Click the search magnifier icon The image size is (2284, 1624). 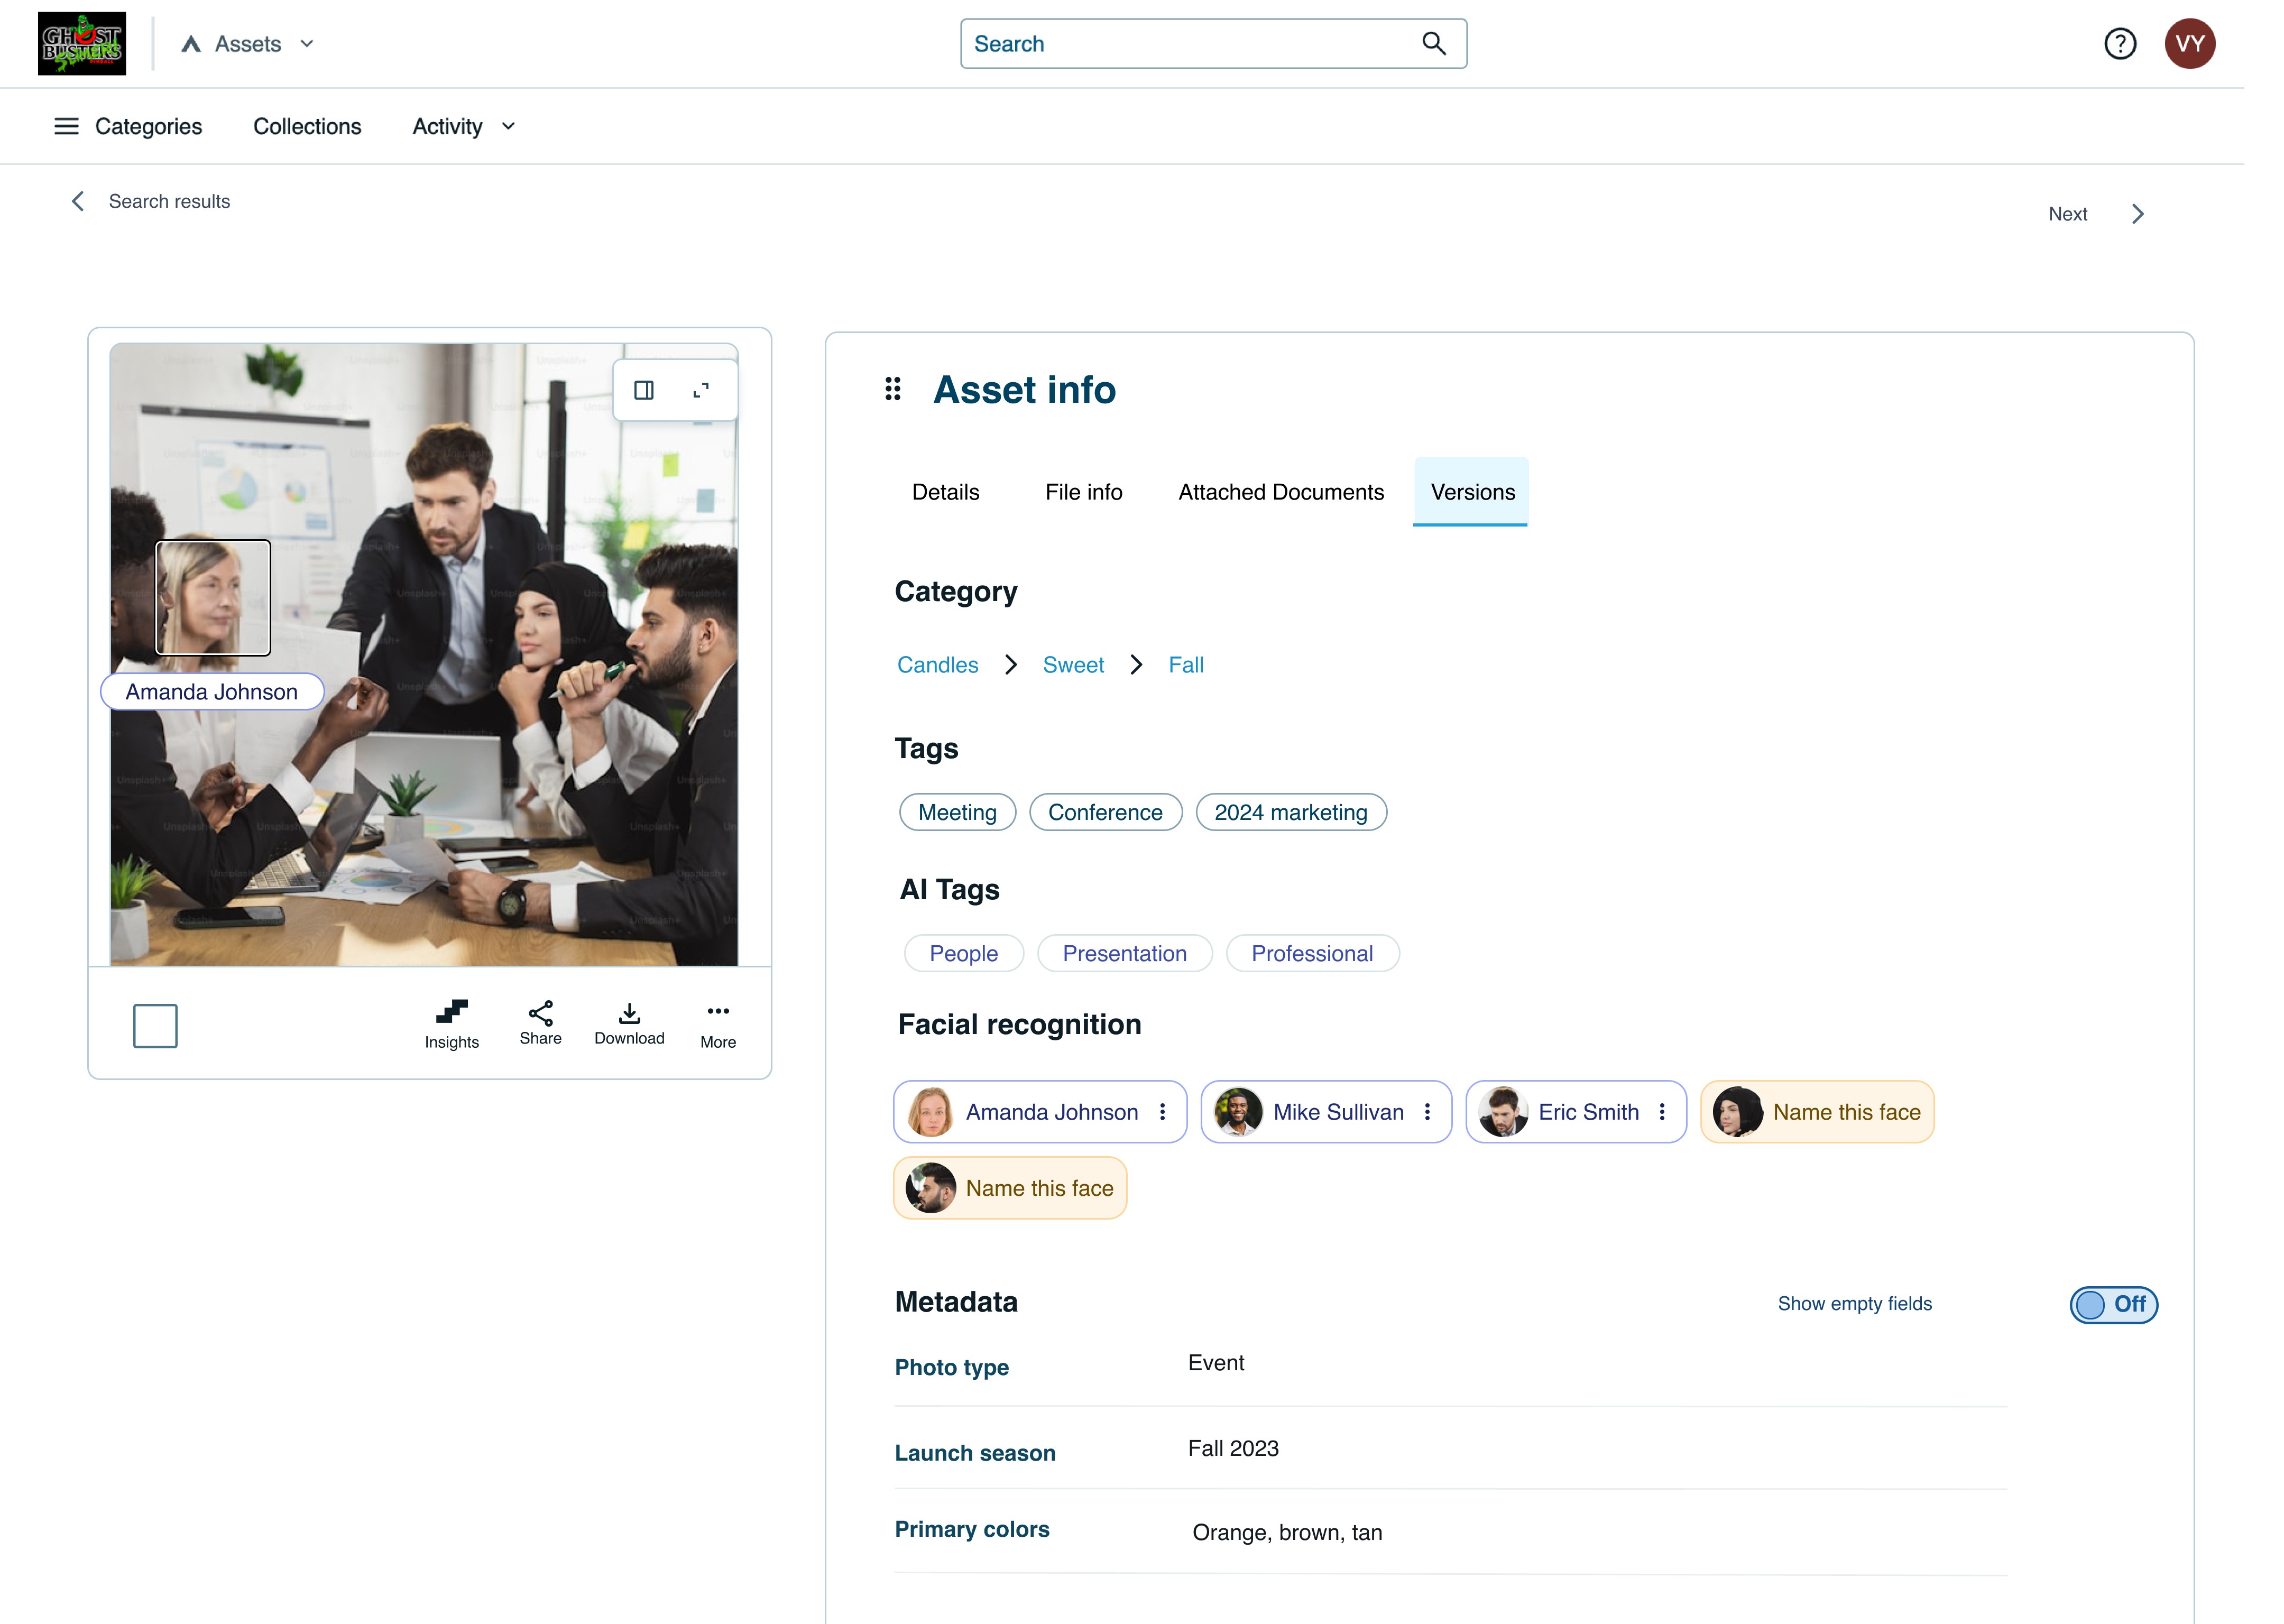pyautogui.click(x=1433, y=44)
